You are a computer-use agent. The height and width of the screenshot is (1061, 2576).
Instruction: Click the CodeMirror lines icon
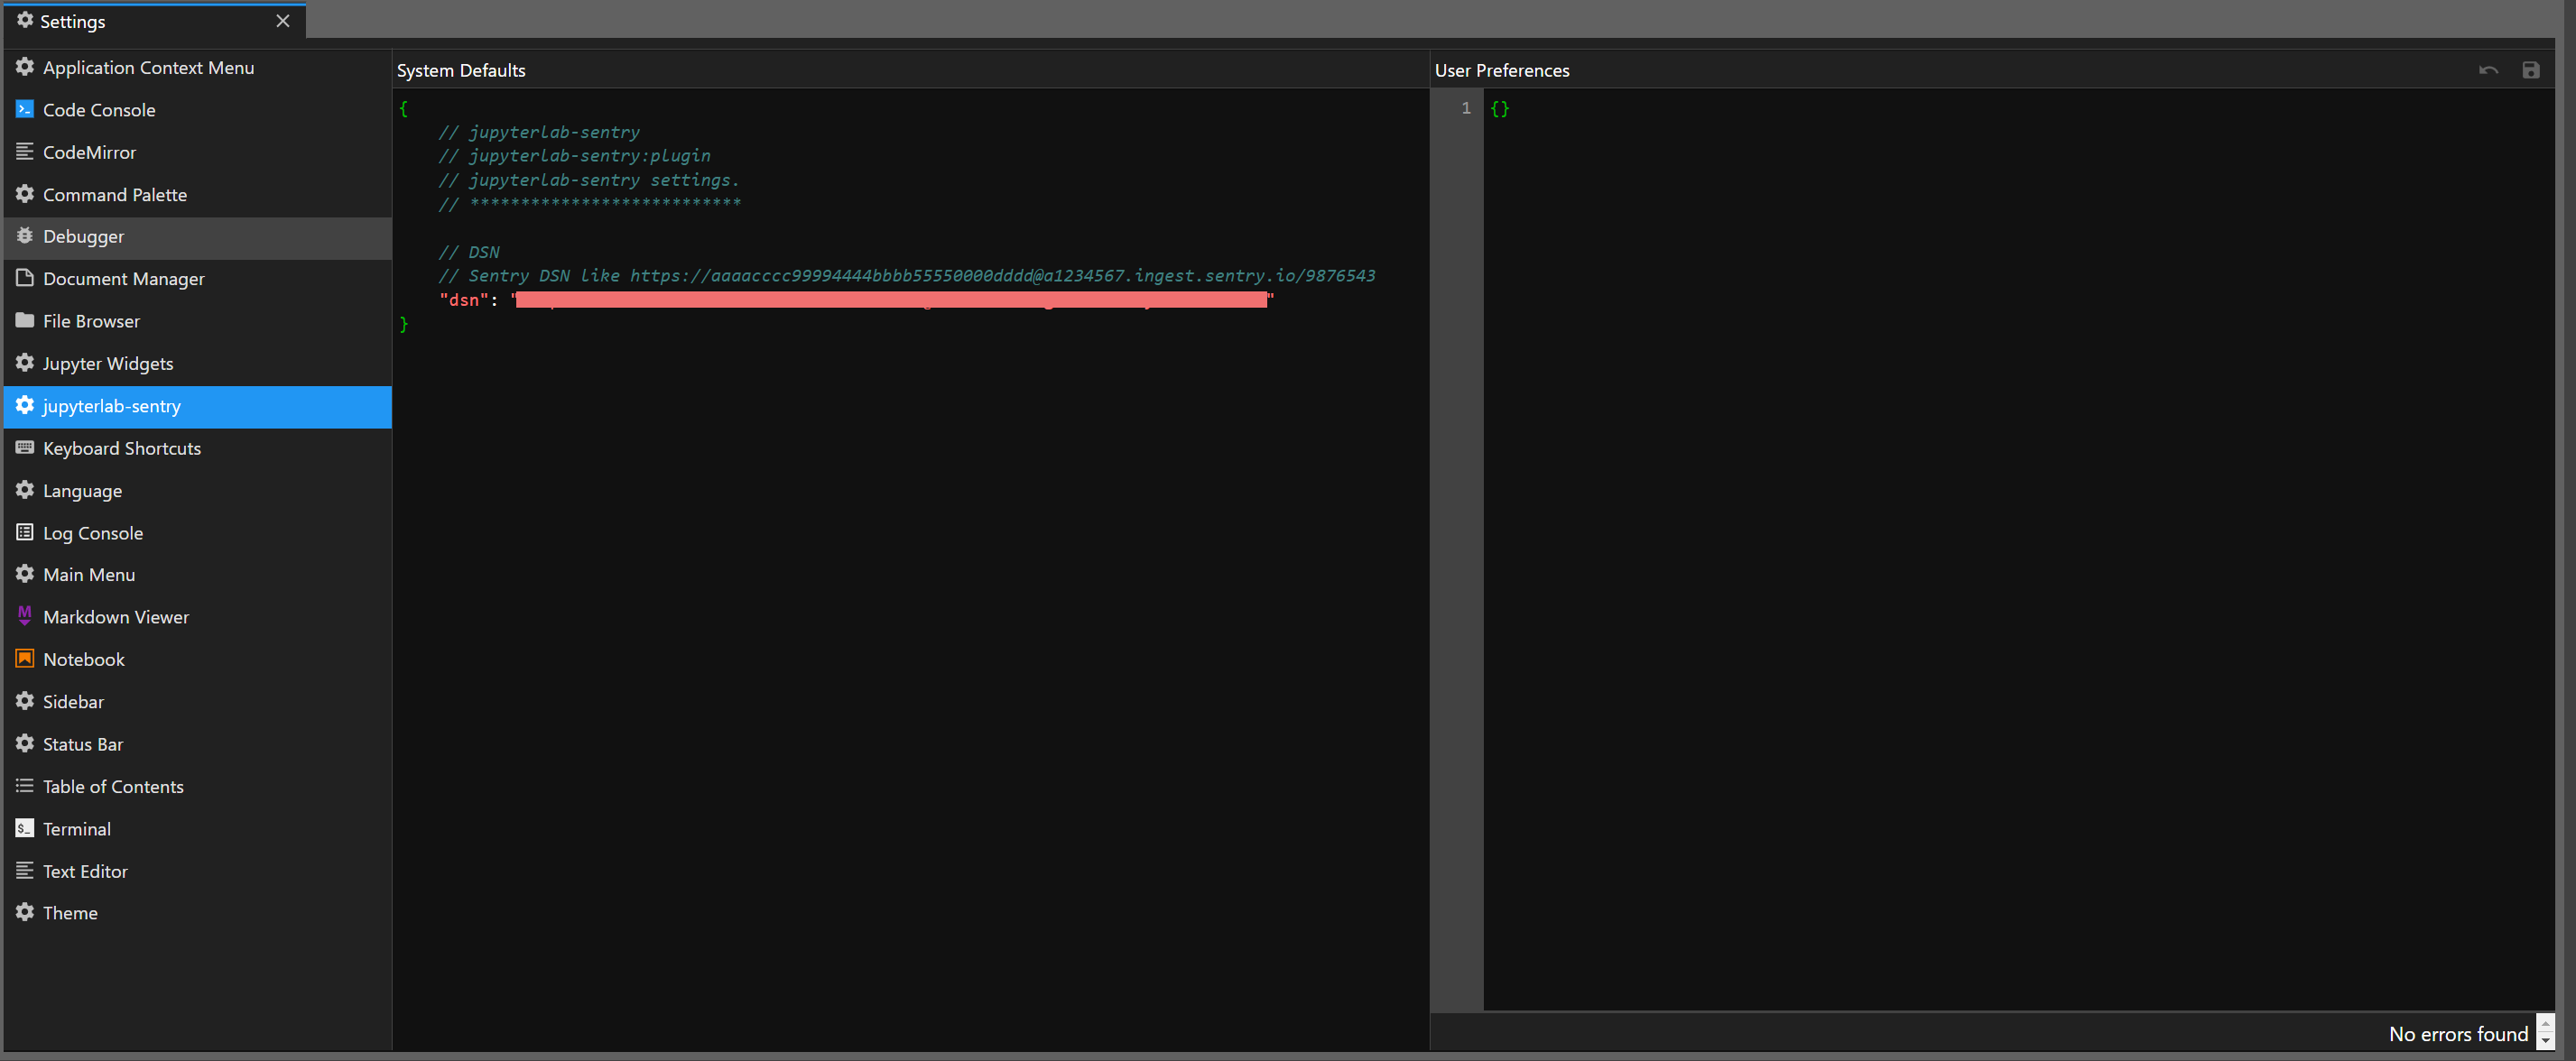coord(25,151)
